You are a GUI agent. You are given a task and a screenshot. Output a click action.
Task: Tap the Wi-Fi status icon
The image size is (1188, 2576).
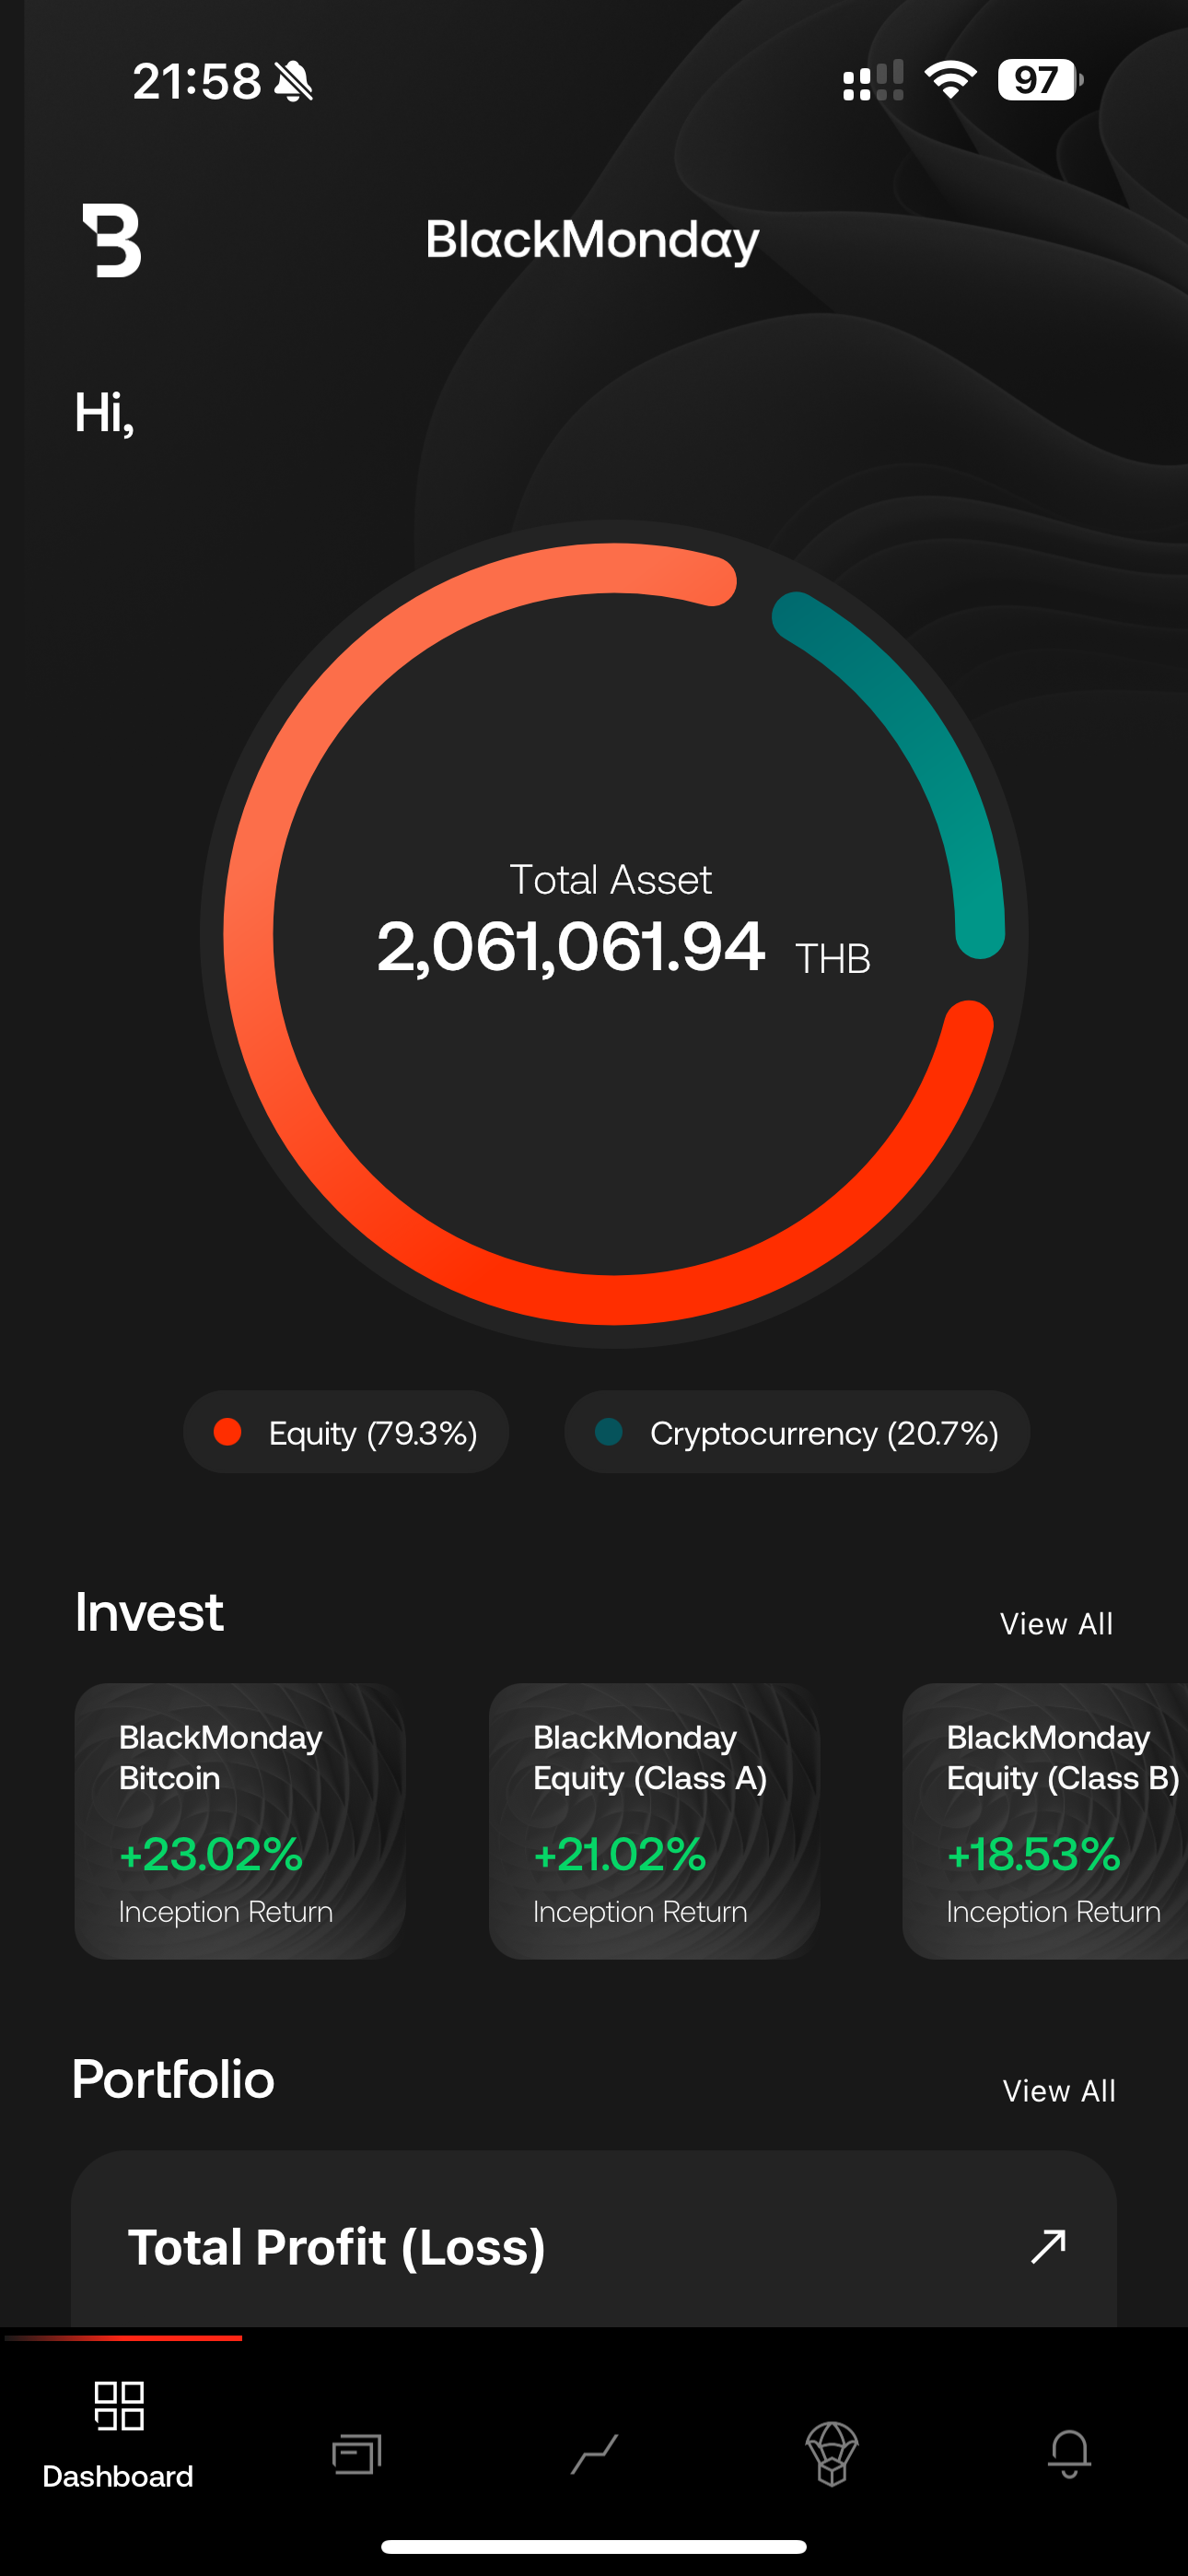click(950, 80)
